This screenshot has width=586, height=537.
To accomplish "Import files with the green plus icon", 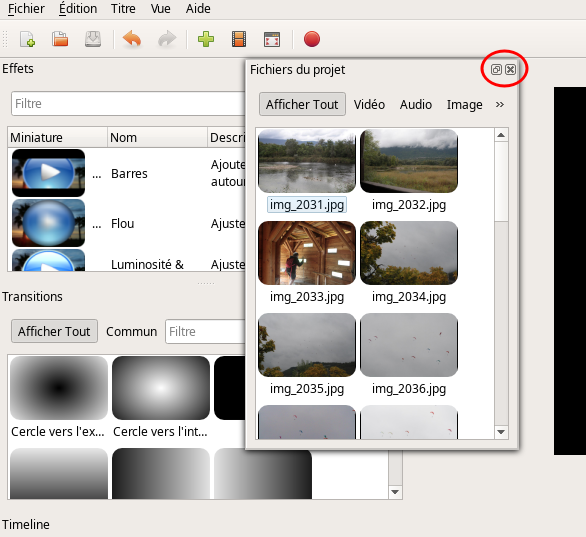I will [x=206, y=39].
